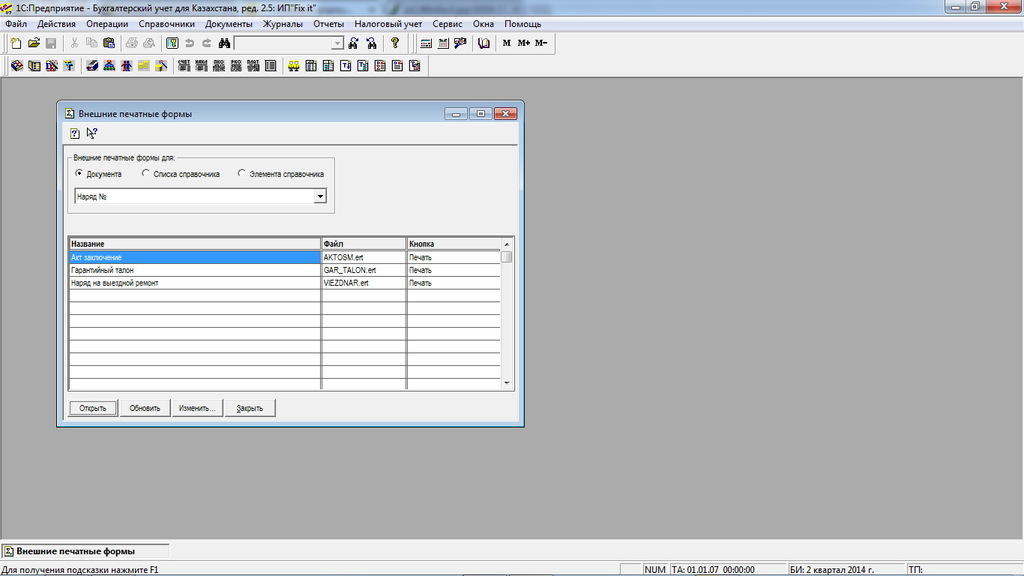Open the Документы menu
Viewport: 1024px width, 576px height.
click(x=229, y=24)
